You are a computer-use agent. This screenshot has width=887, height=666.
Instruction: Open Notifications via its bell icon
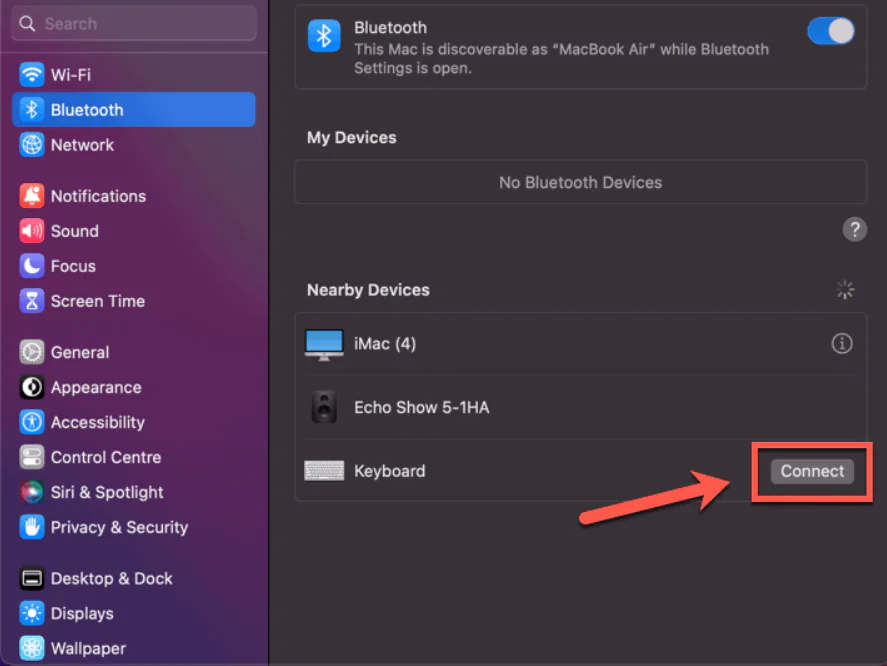[x=32, y=196]
